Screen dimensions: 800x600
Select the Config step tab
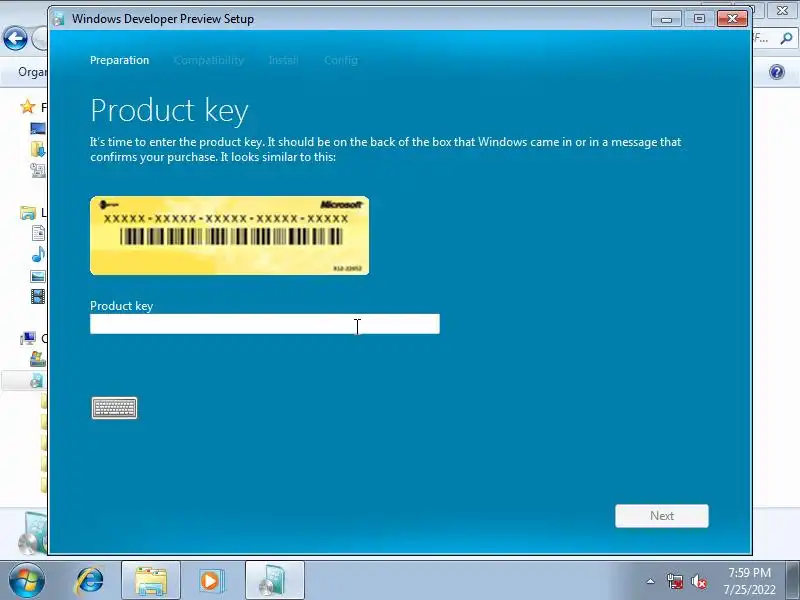click(x=341, y=60)
